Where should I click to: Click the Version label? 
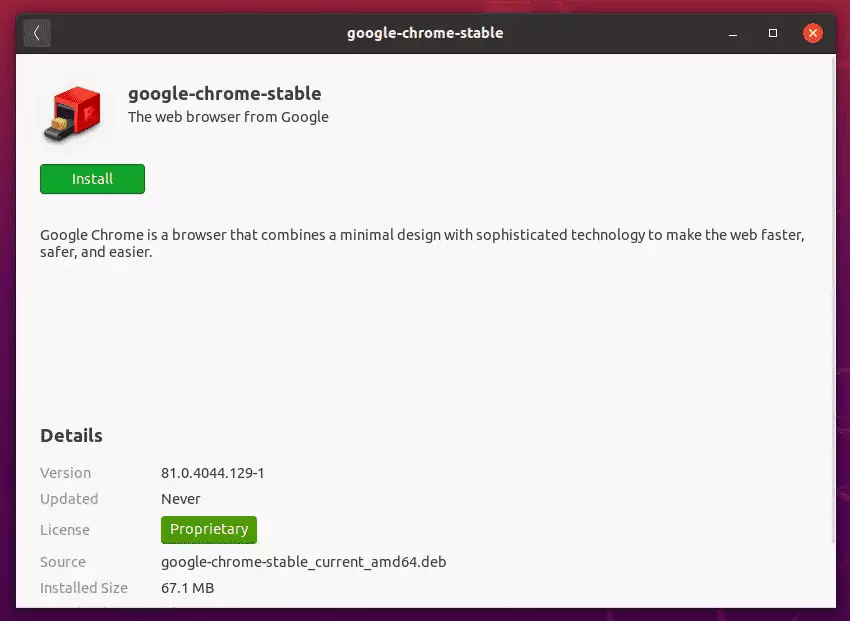click(x=66, y=473)
